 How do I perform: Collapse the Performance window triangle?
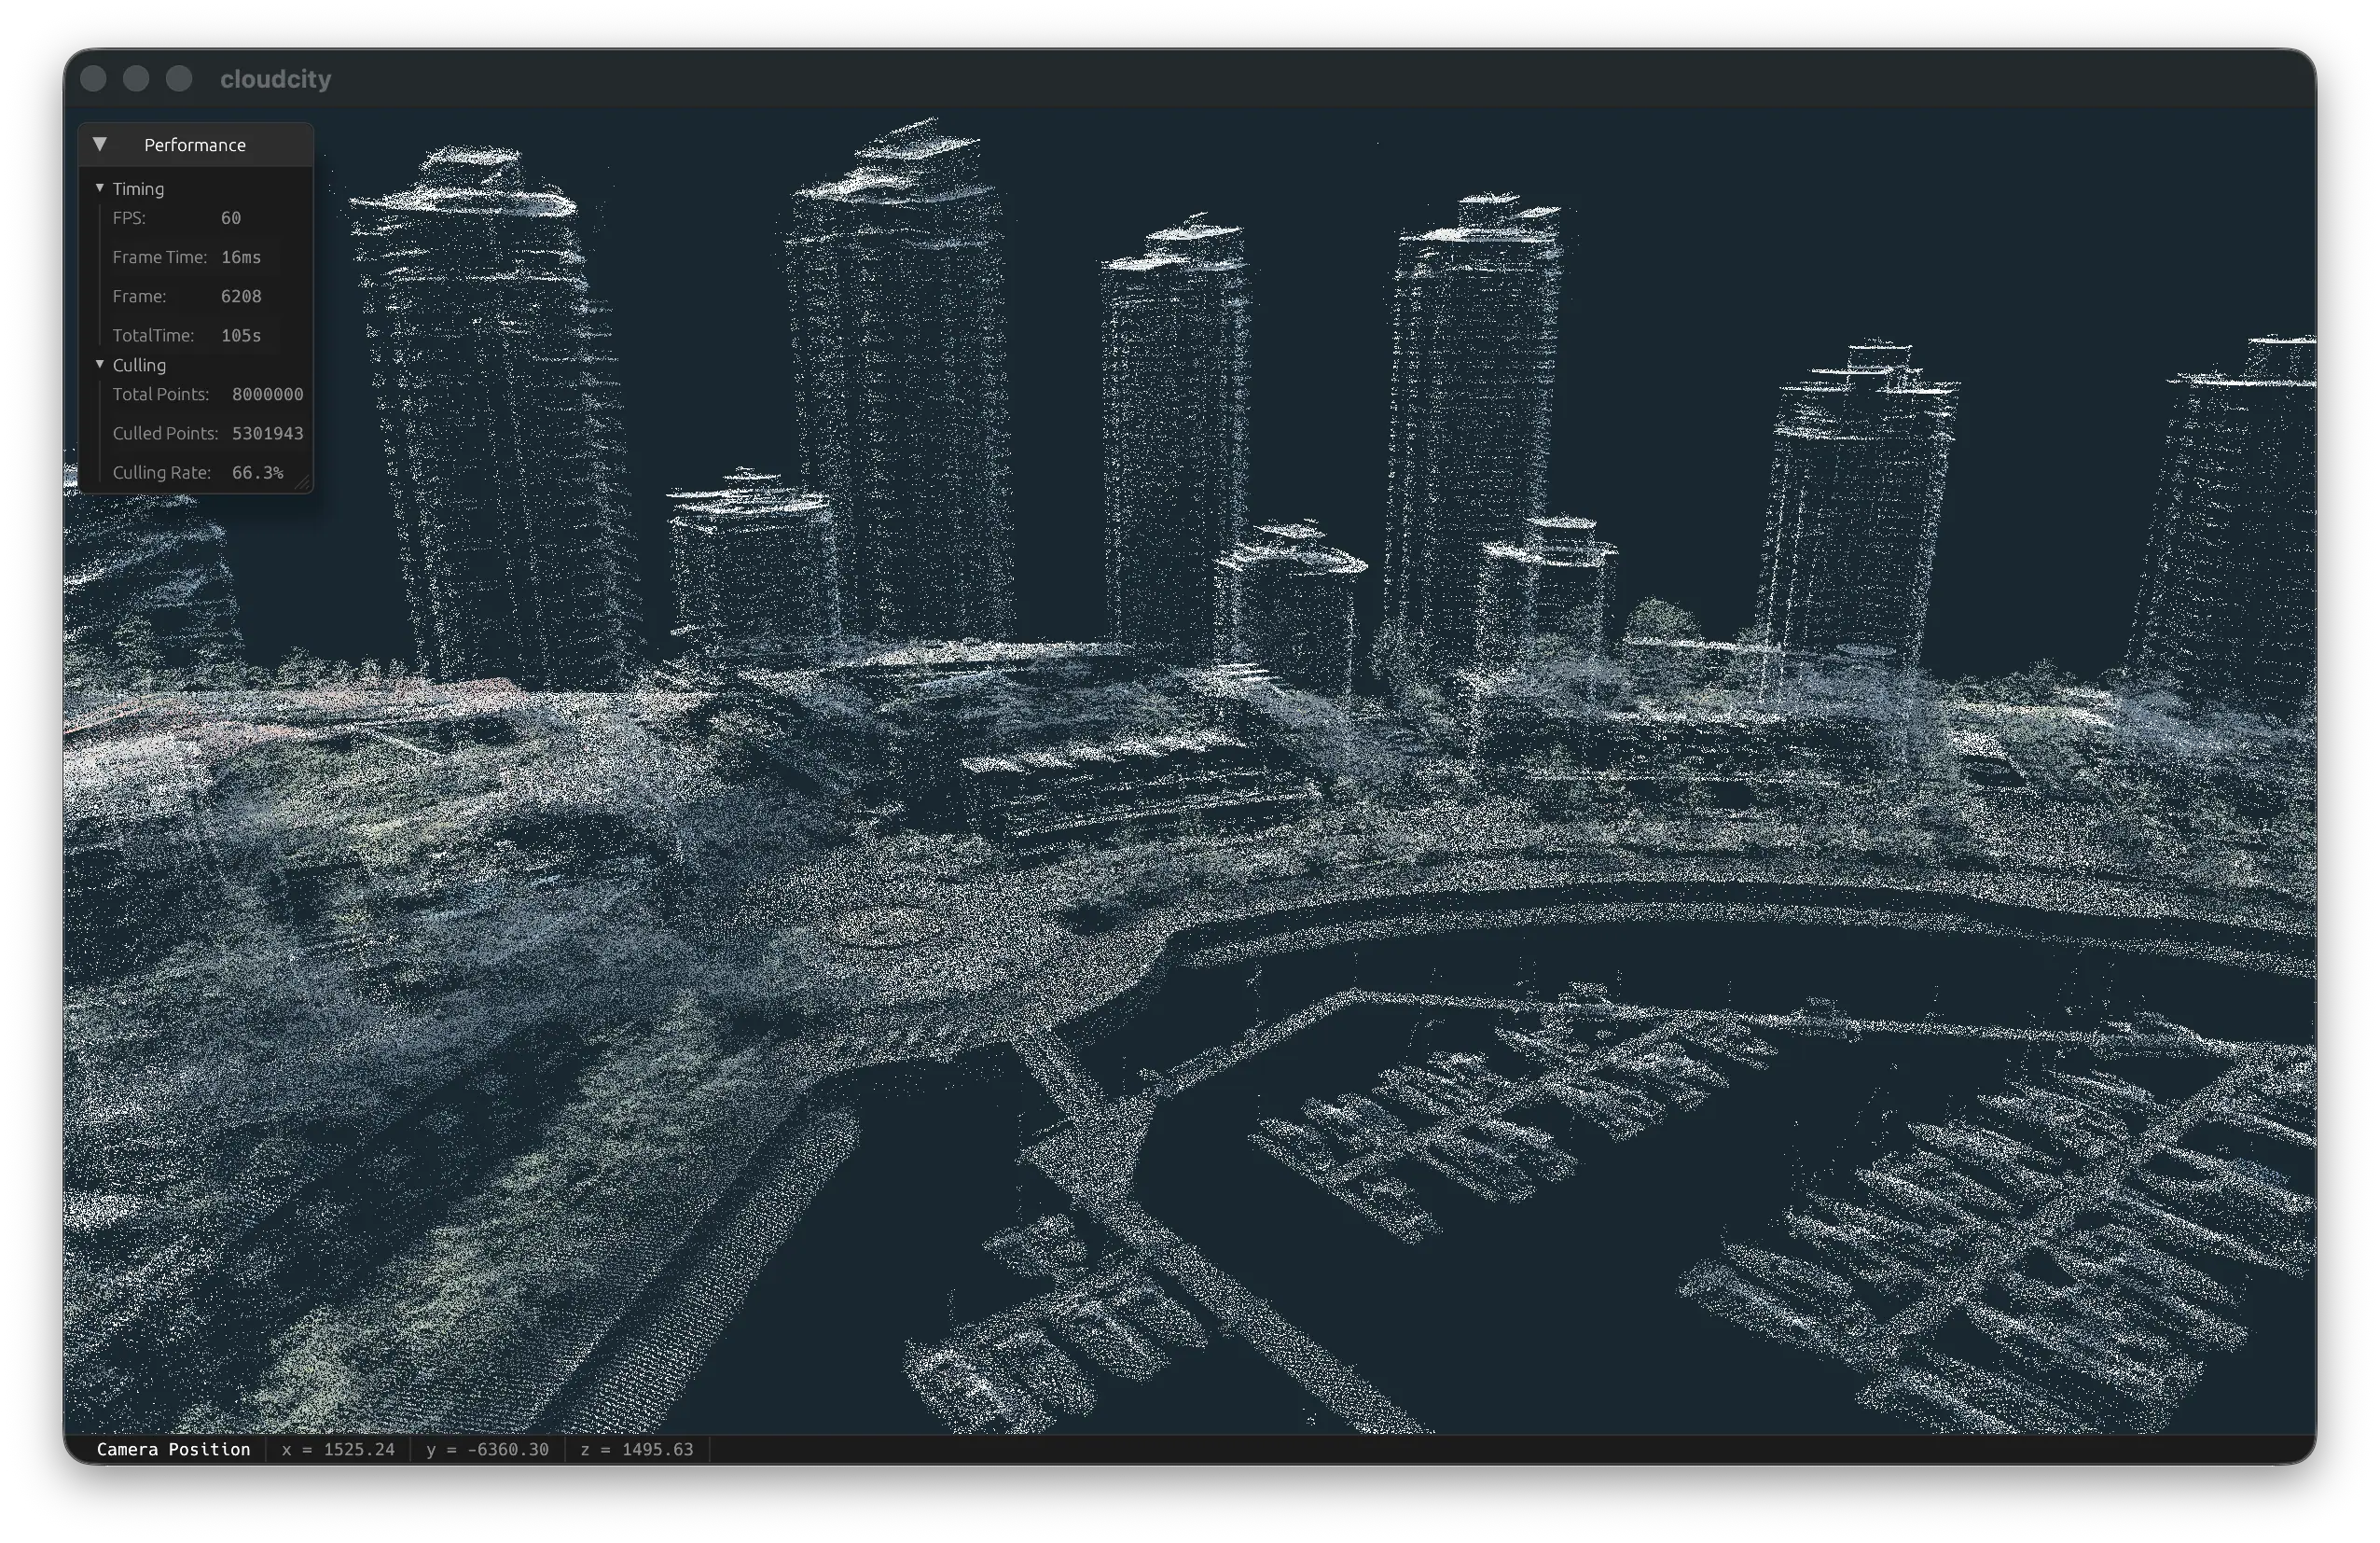pos(100,145)
